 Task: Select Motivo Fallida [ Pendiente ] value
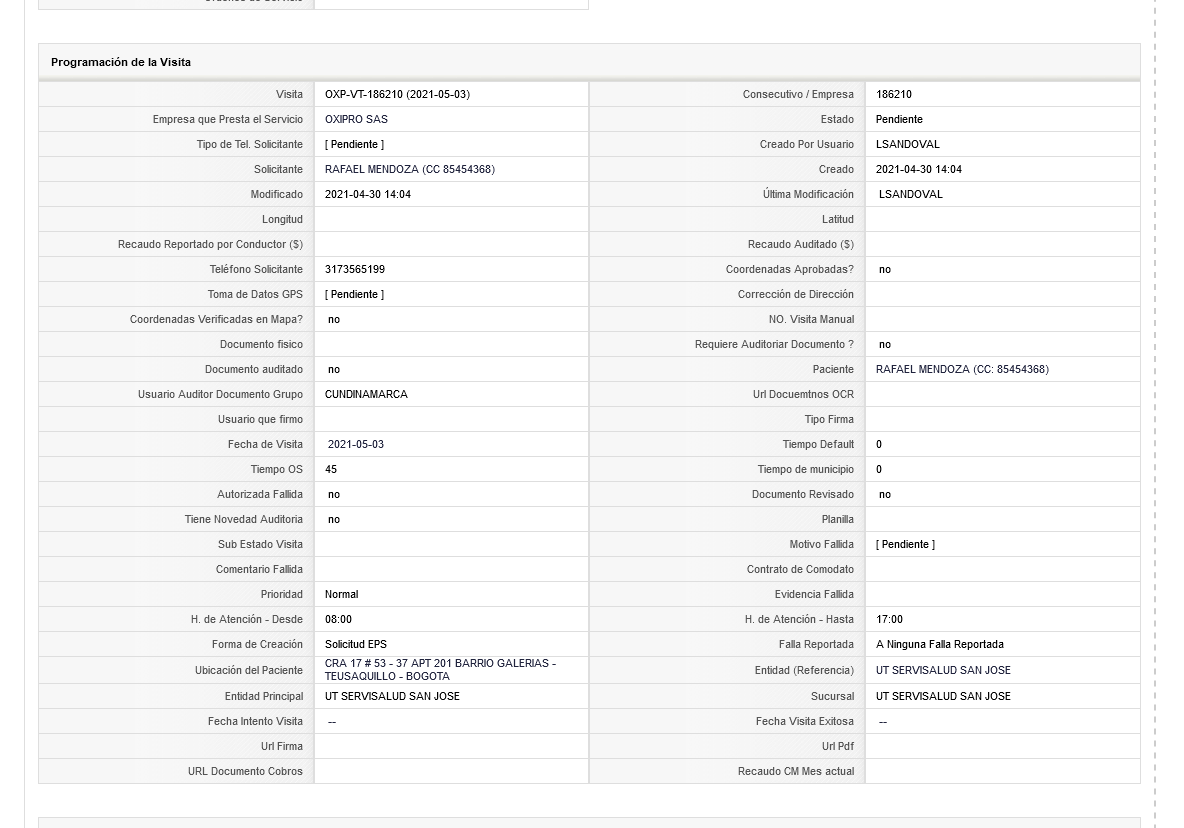(905, 544)
